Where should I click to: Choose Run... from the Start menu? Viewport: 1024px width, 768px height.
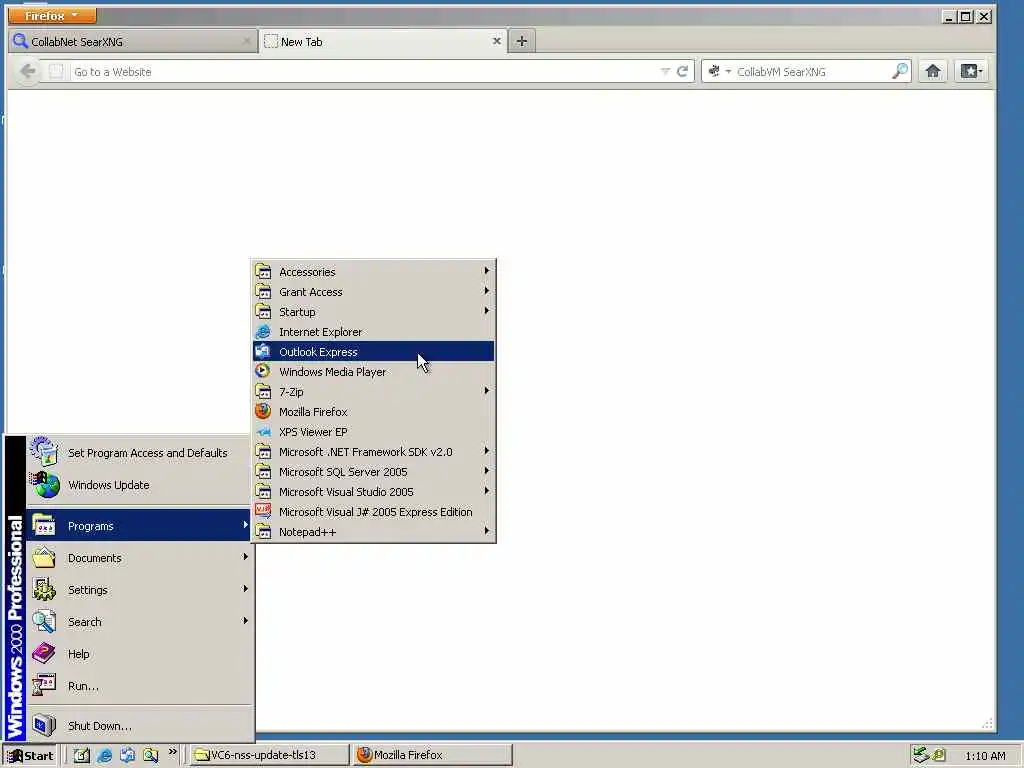tap(140, 686)
